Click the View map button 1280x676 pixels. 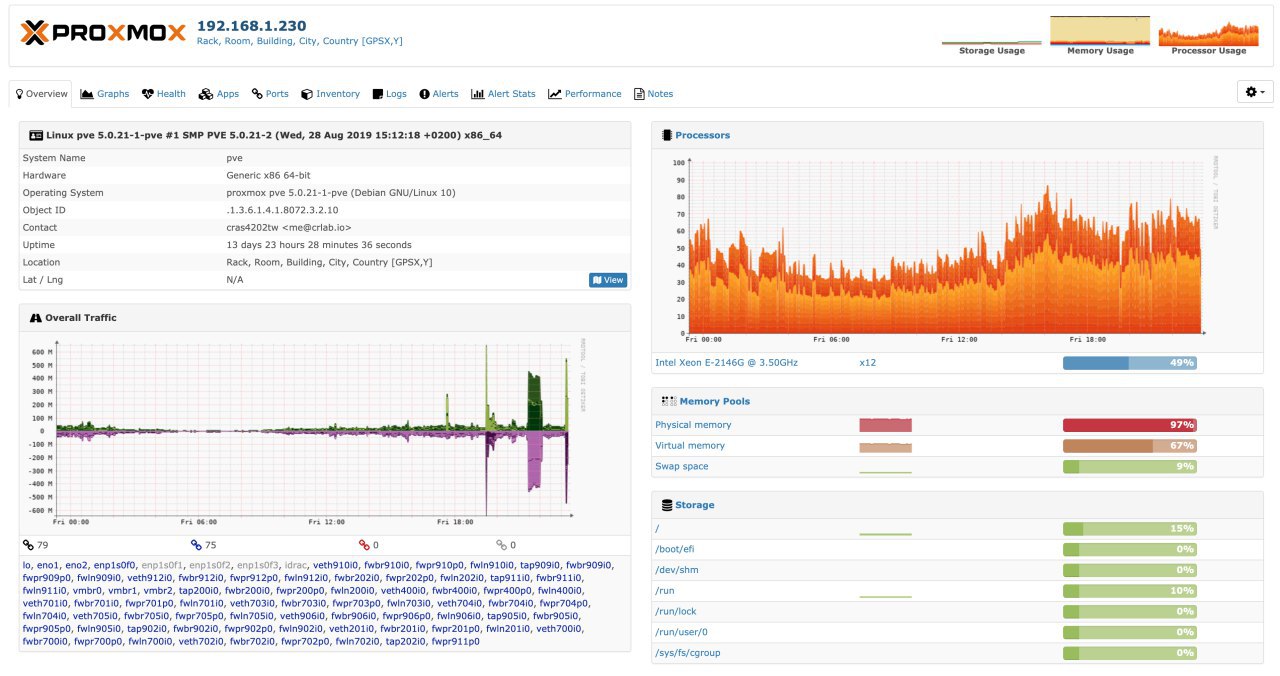[608, 280]
